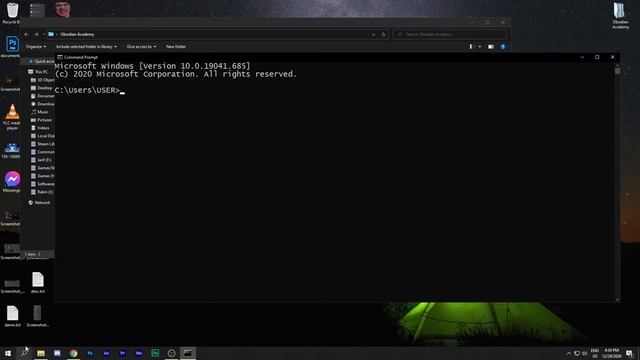
Task: Open the Organize menu in File Explorer
Action: click(x=36, y=47)
